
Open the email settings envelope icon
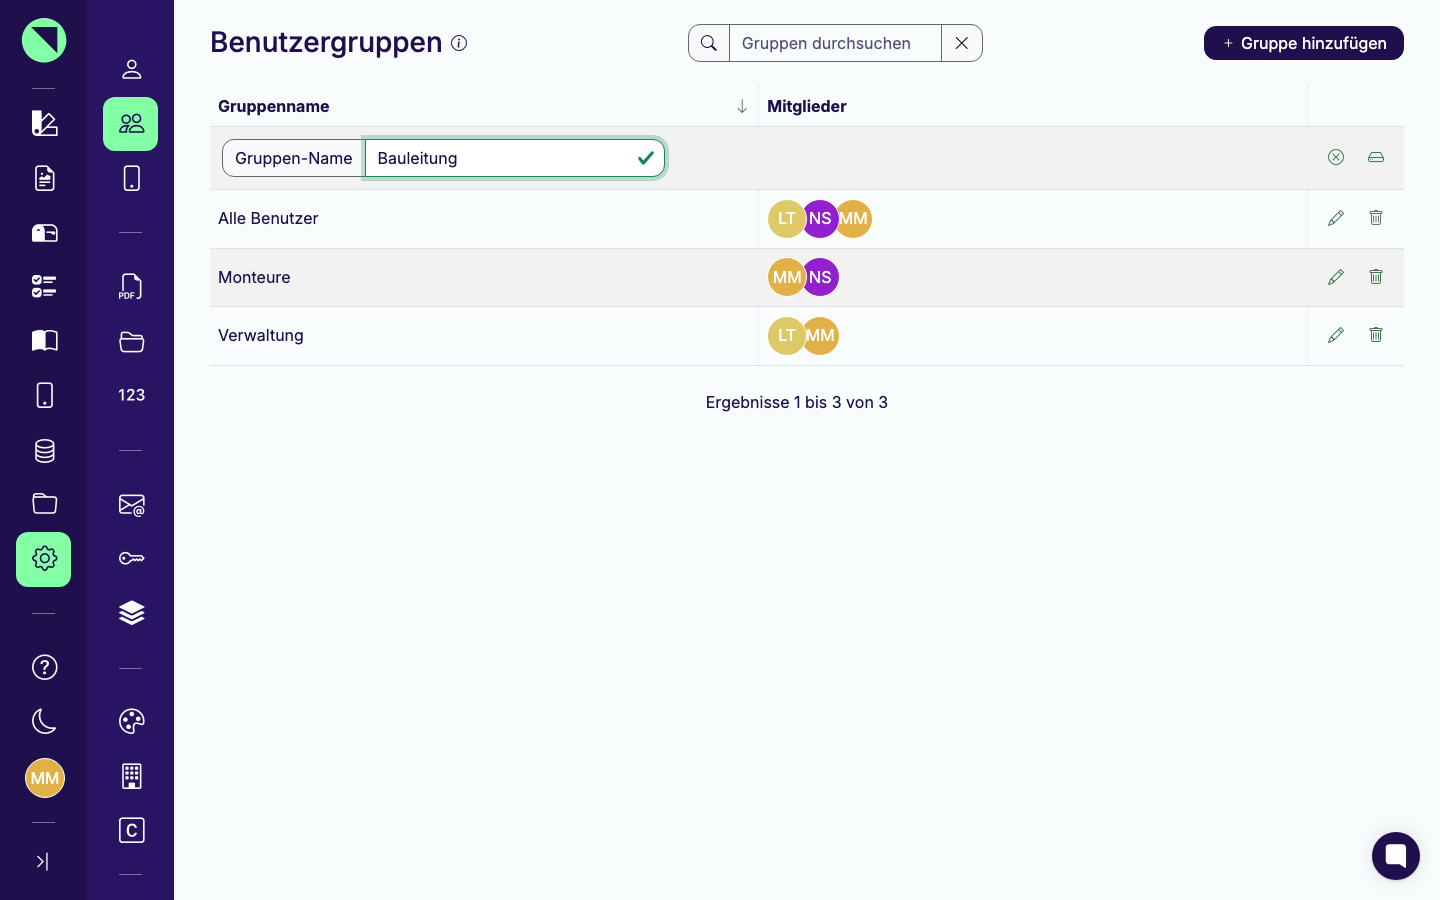(x=131, y=505)
